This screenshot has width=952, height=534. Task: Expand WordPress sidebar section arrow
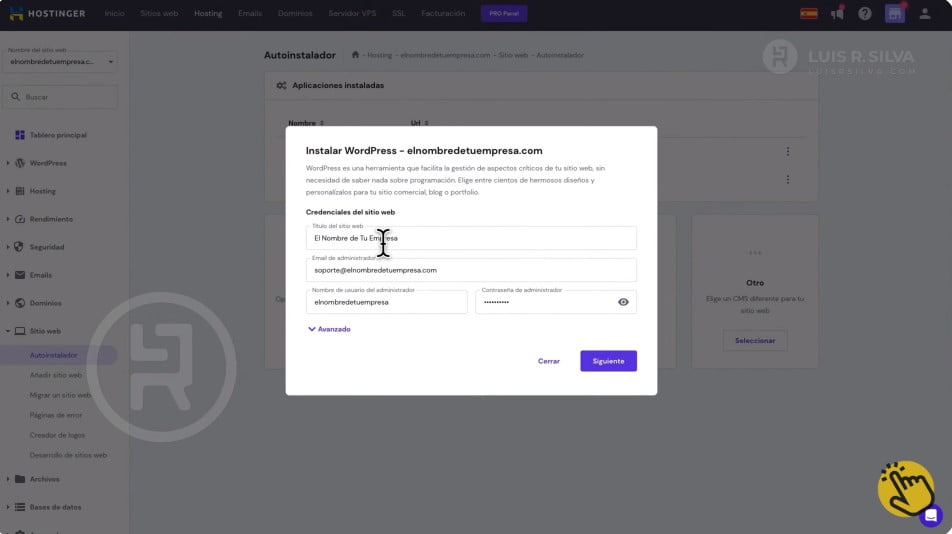click(x=8, y=163)
